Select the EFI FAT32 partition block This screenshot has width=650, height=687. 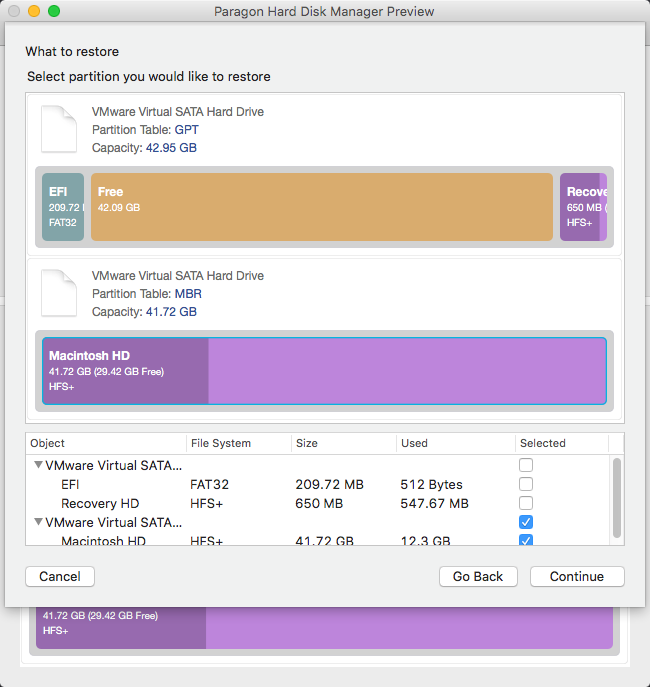(x=63, y=207)
